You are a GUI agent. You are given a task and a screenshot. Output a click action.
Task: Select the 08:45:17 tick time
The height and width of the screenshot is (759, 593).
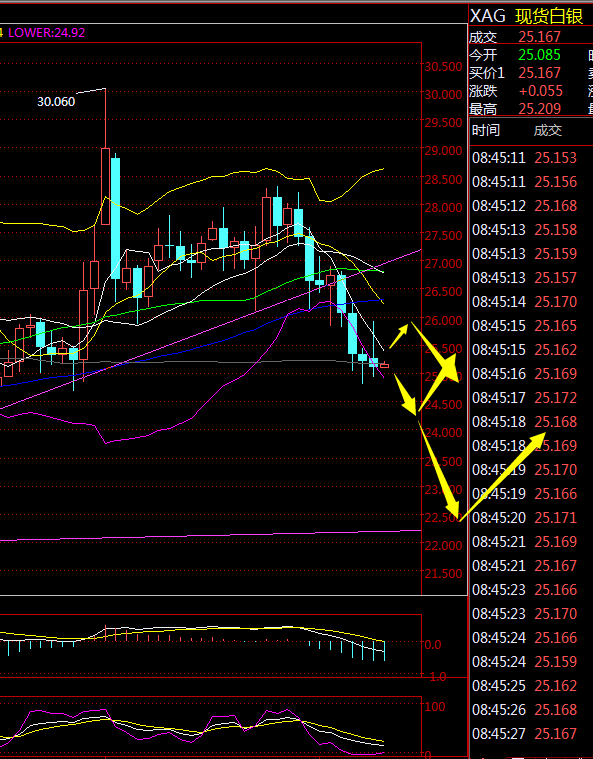click(x=499, y=398)
